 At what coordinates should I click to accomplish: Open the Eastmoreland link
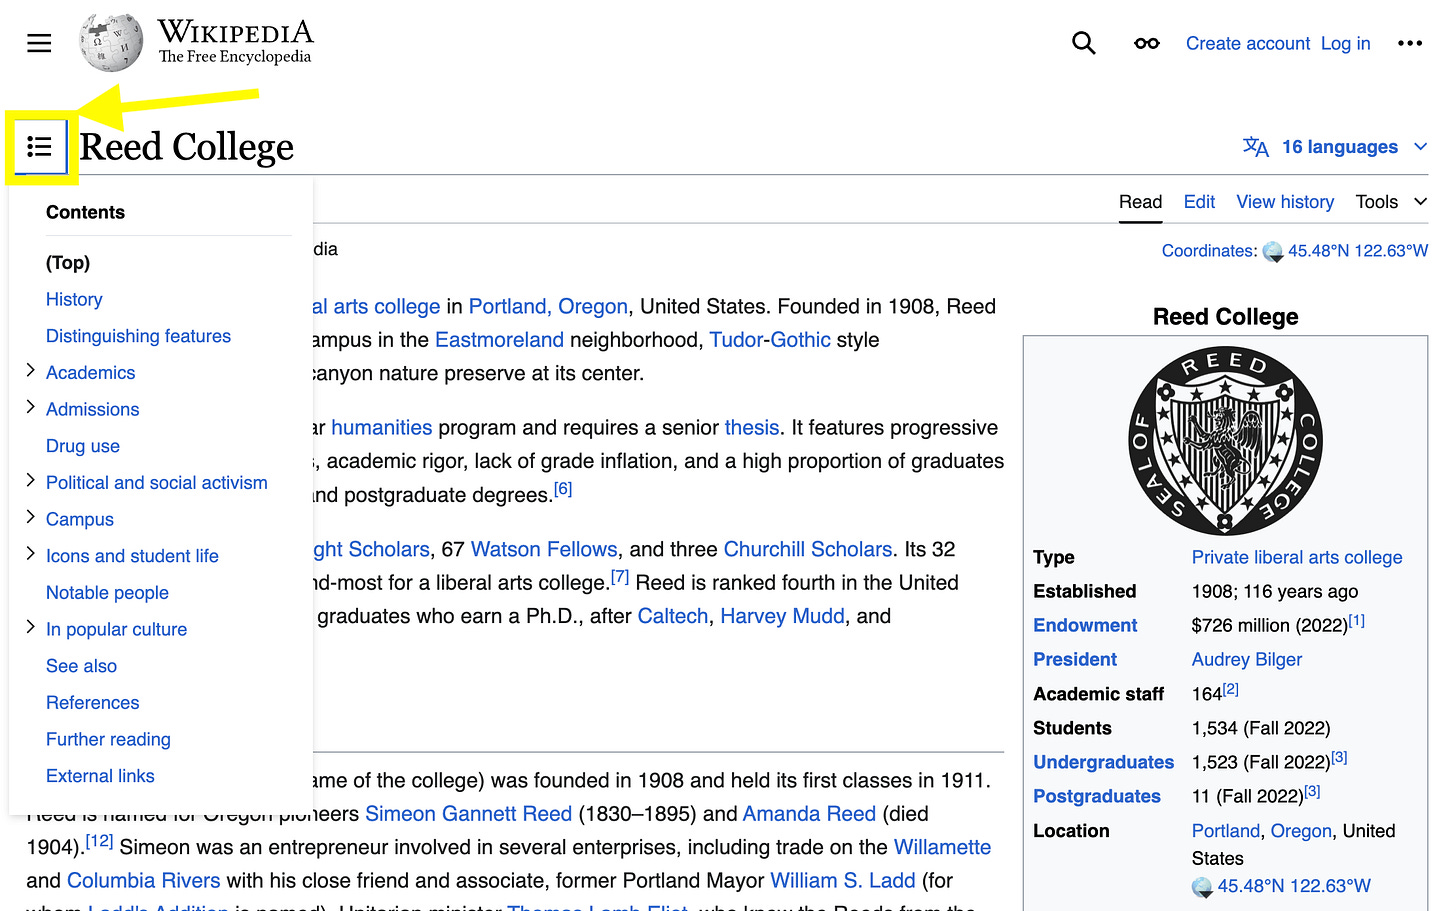(x=499, y=340)
